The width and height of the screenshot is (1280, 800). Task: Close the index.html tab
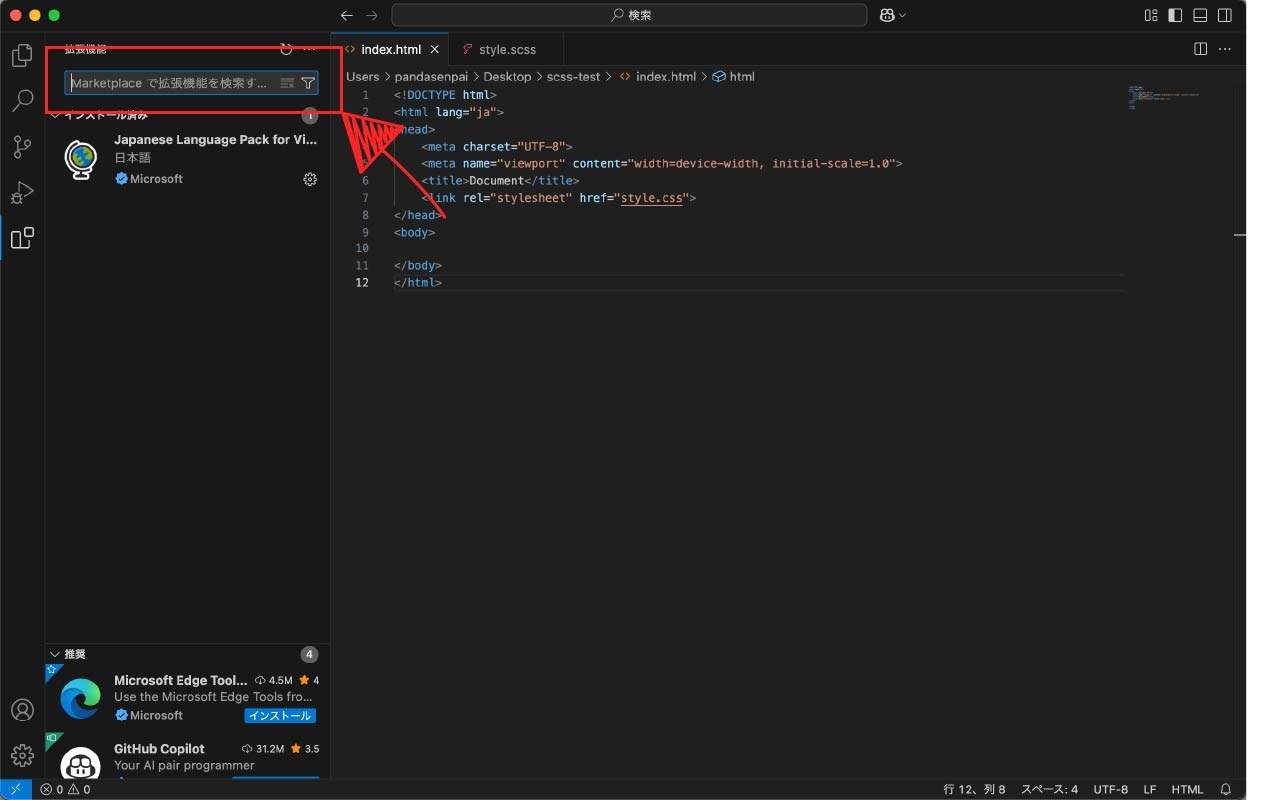[x=435, y=49]
